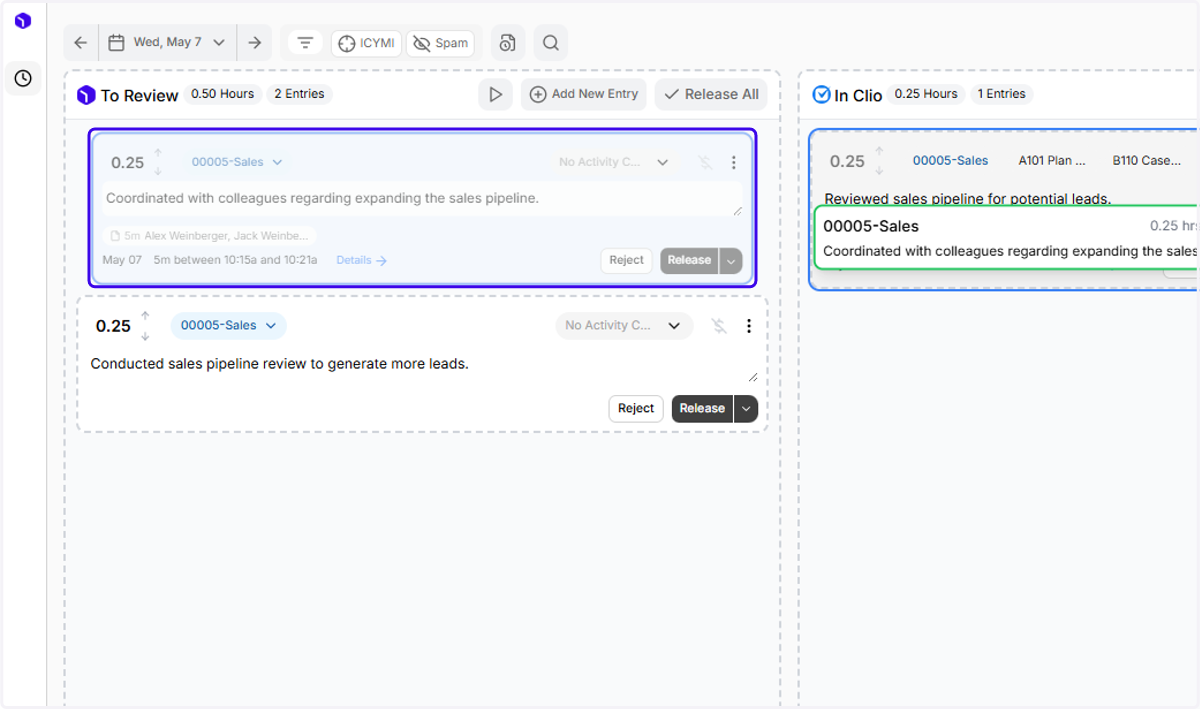The height and width of the screenshot is (709, 1200).
Task: Open 00005-Sales dropdown on Coordinated entry
Action: 237,162
